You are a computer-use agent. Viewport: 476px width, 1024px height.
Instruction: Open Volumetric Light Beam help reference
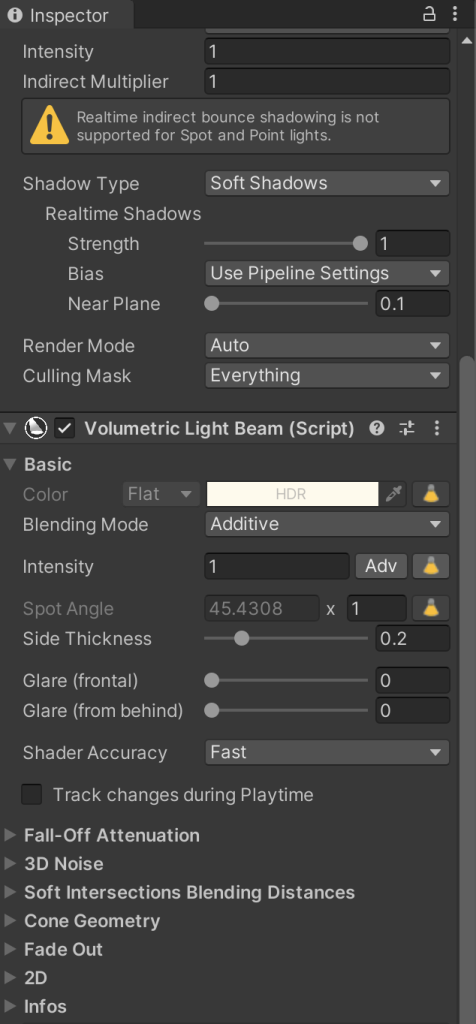(377, 428)
